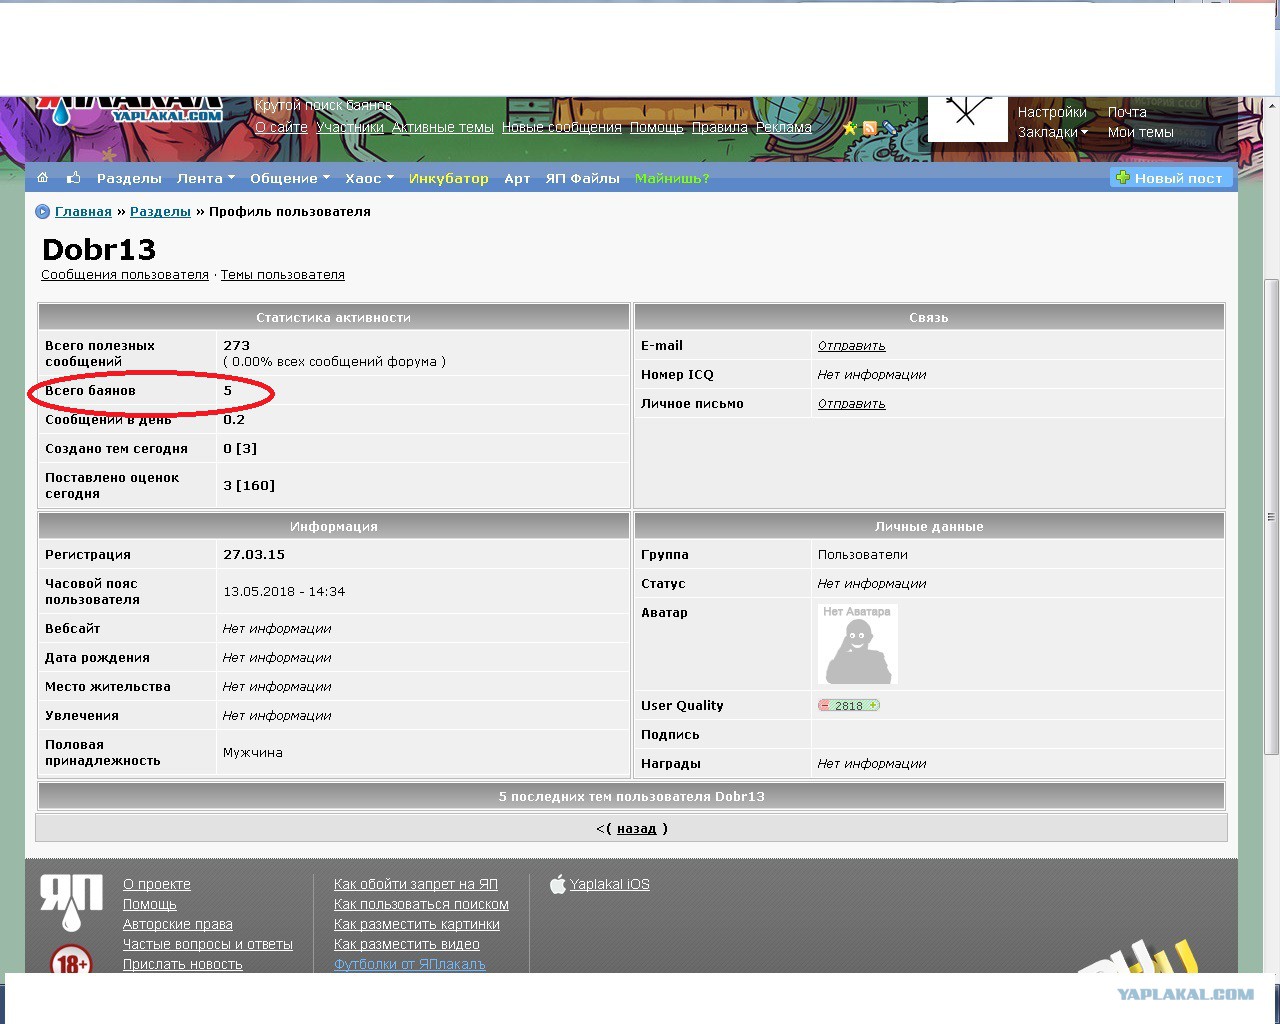The image size is (1280, 1024).
Task: Click the Группа value Пользователи
Action: click(x=863, y=555)
